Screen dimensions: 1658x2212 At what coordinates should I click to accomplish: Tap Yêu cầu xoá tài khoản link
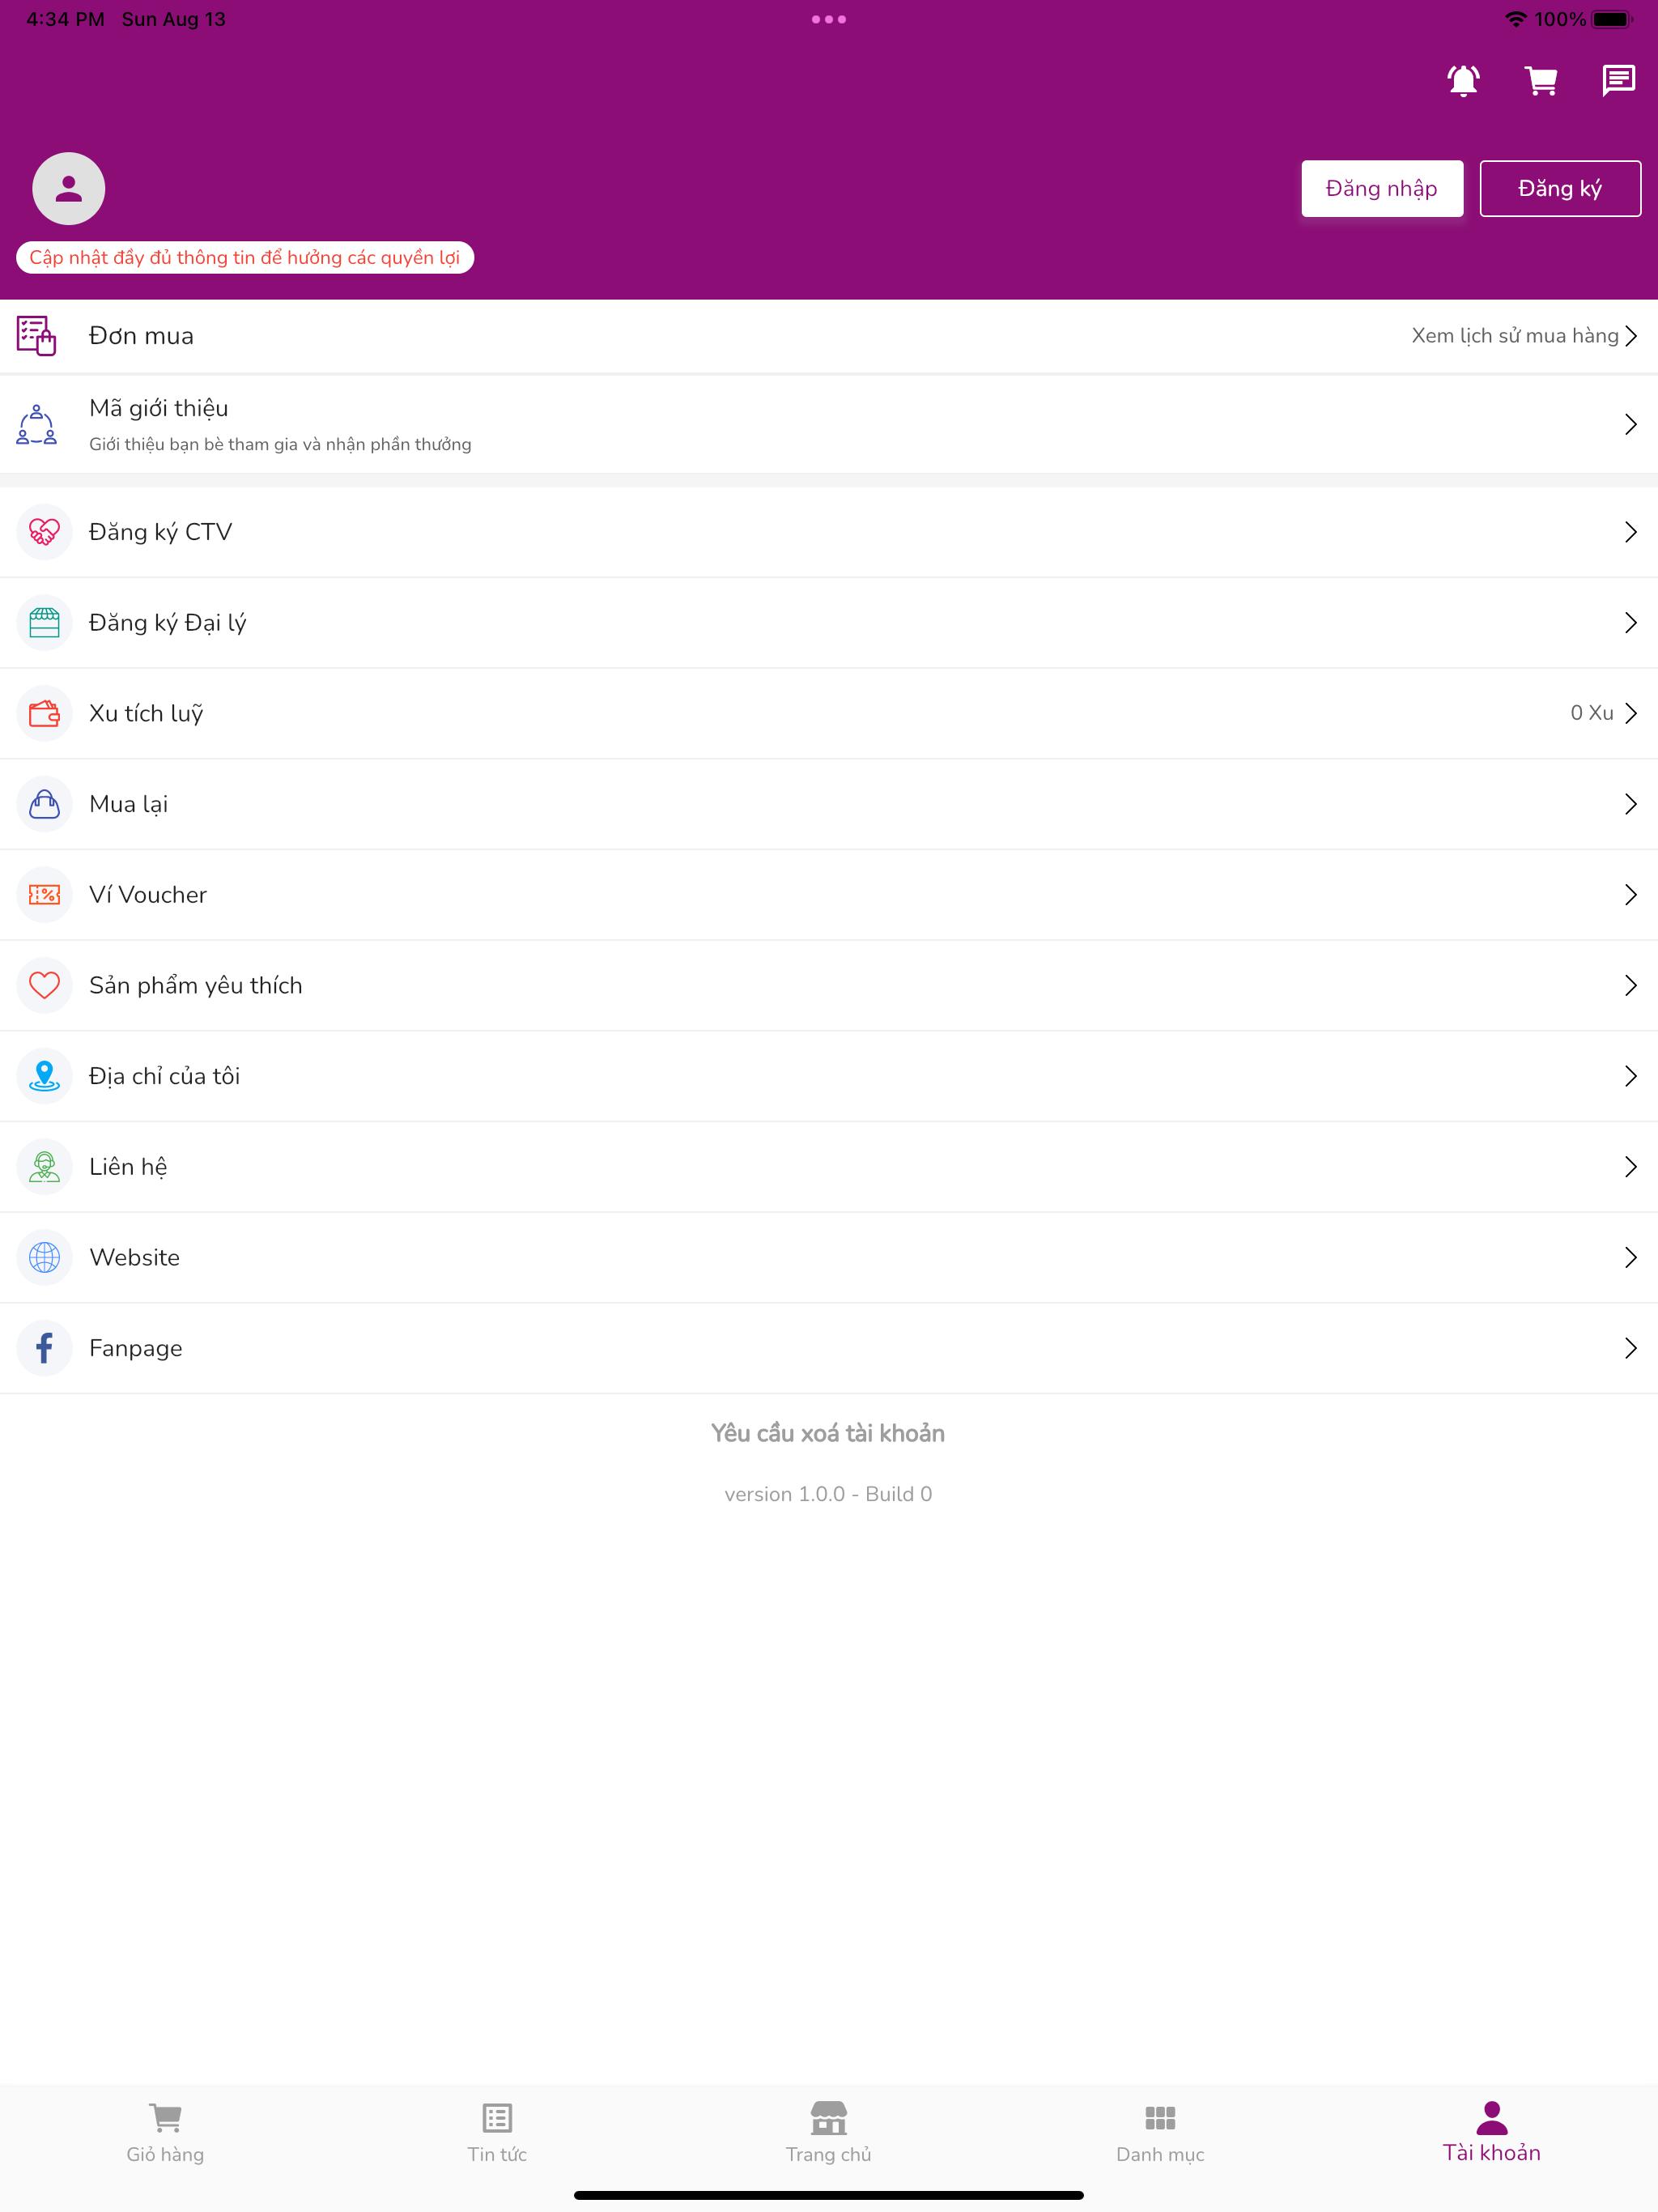point(828,1433)
